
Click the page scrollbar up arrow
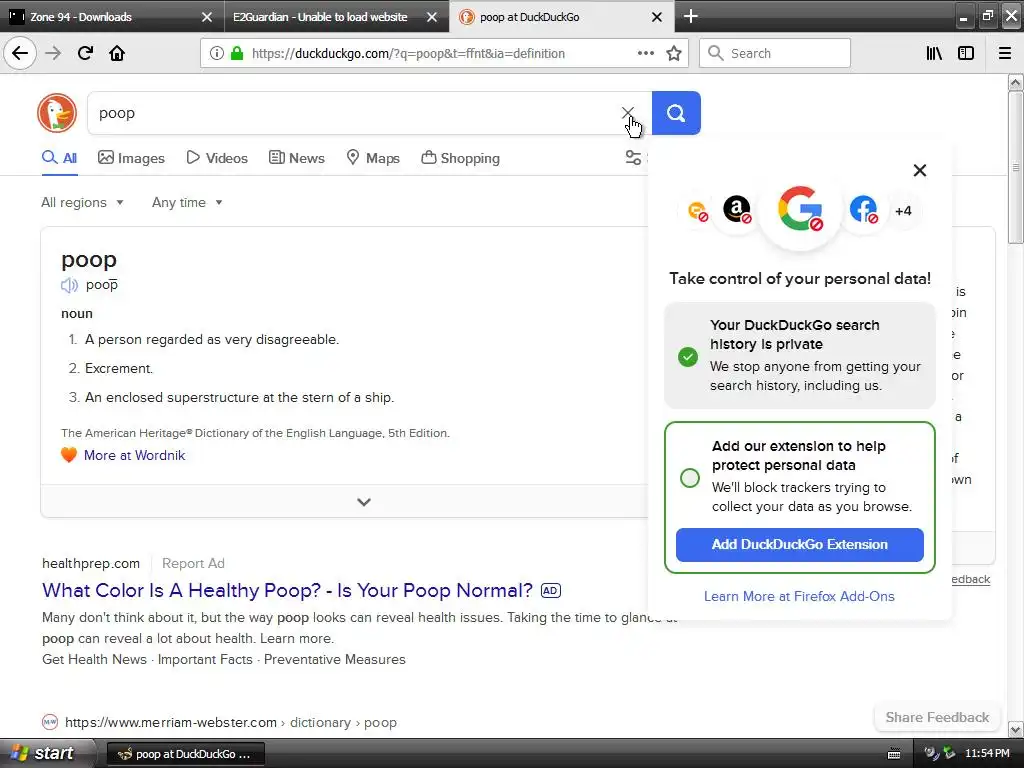1015,82
